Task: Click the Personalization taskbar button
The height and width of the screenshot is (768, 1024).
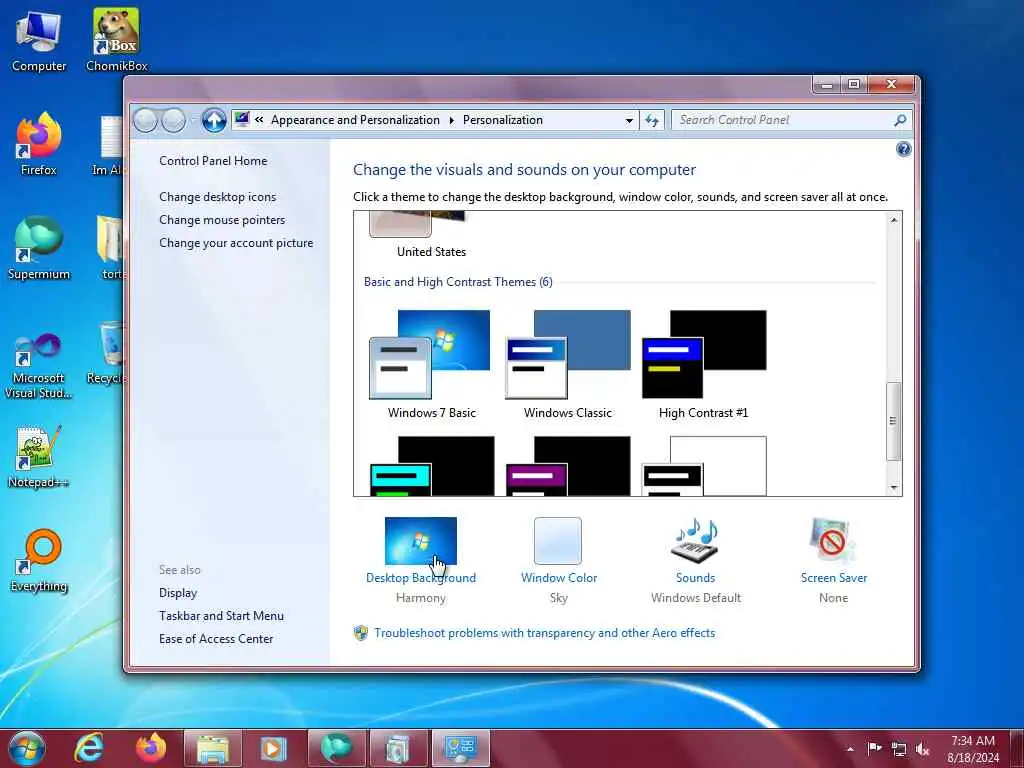Action: [x=460, y=748]
